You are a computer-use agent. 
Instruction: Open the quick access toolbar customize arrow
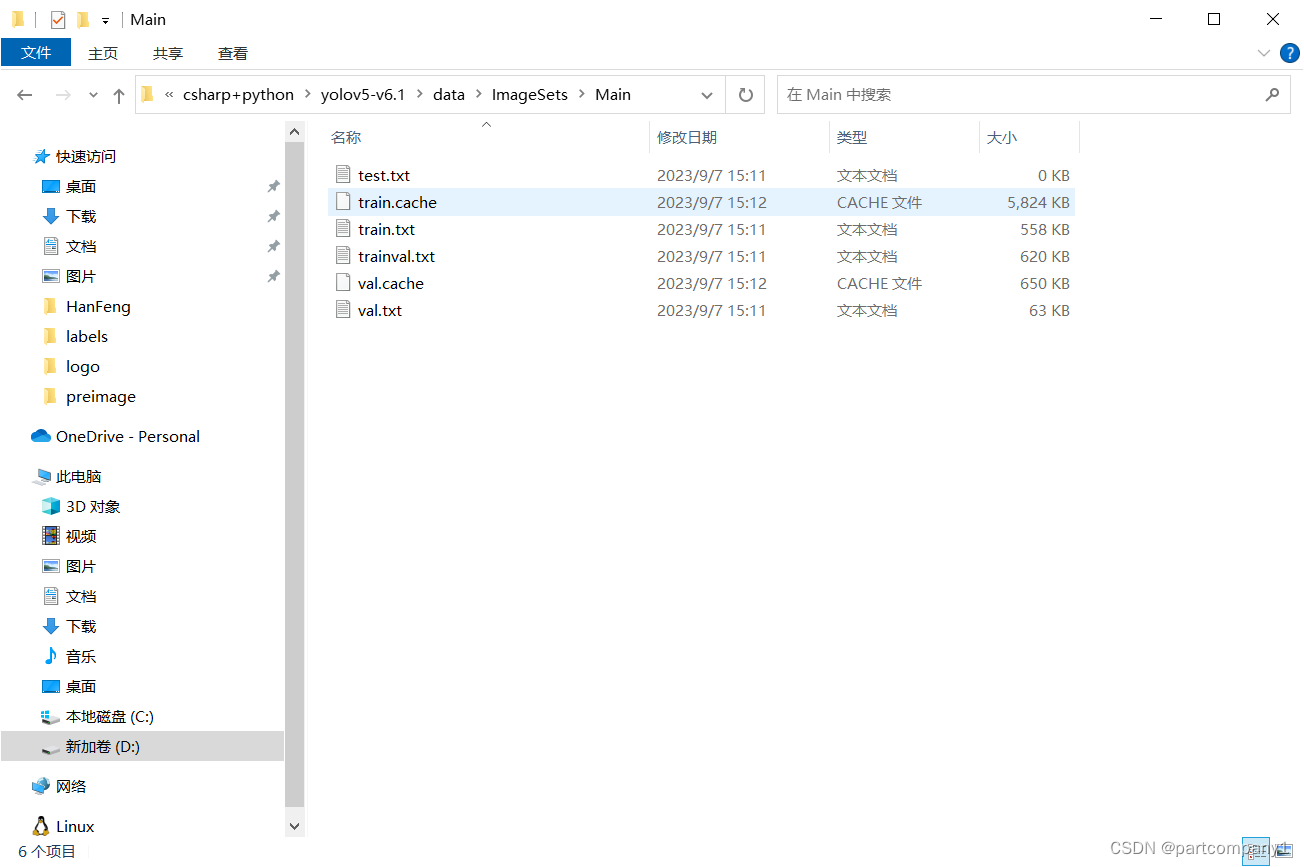point(105,20)
